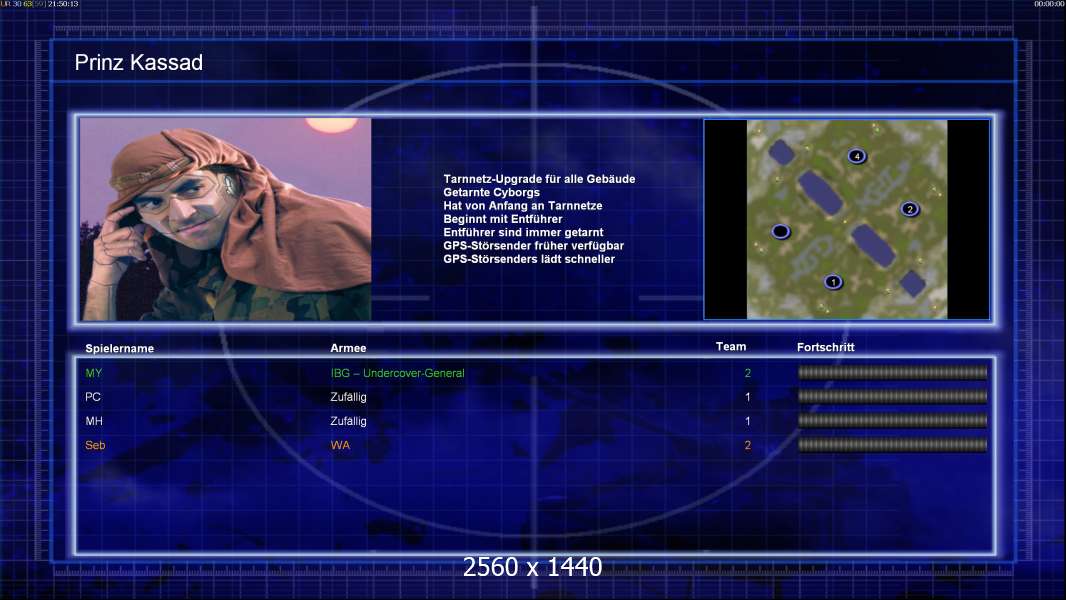Select player name MH
Viewport: 1066px width, 600px height.
(94, 421)
